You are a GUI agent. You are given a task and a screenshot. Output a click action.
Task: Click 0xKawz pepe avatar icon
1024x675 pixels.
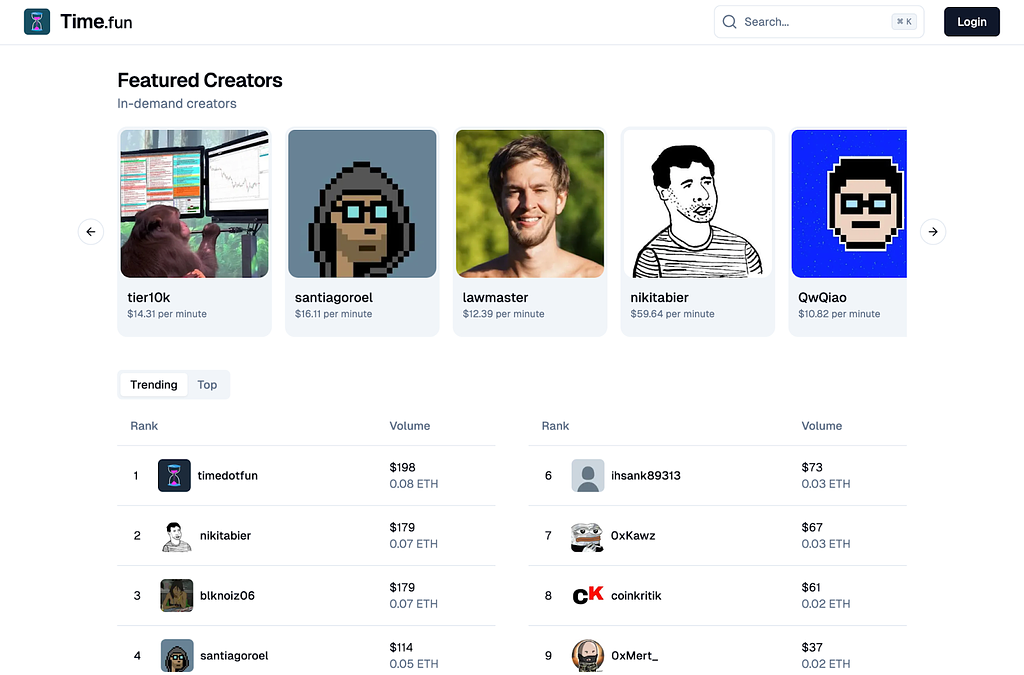click(587, 536)
